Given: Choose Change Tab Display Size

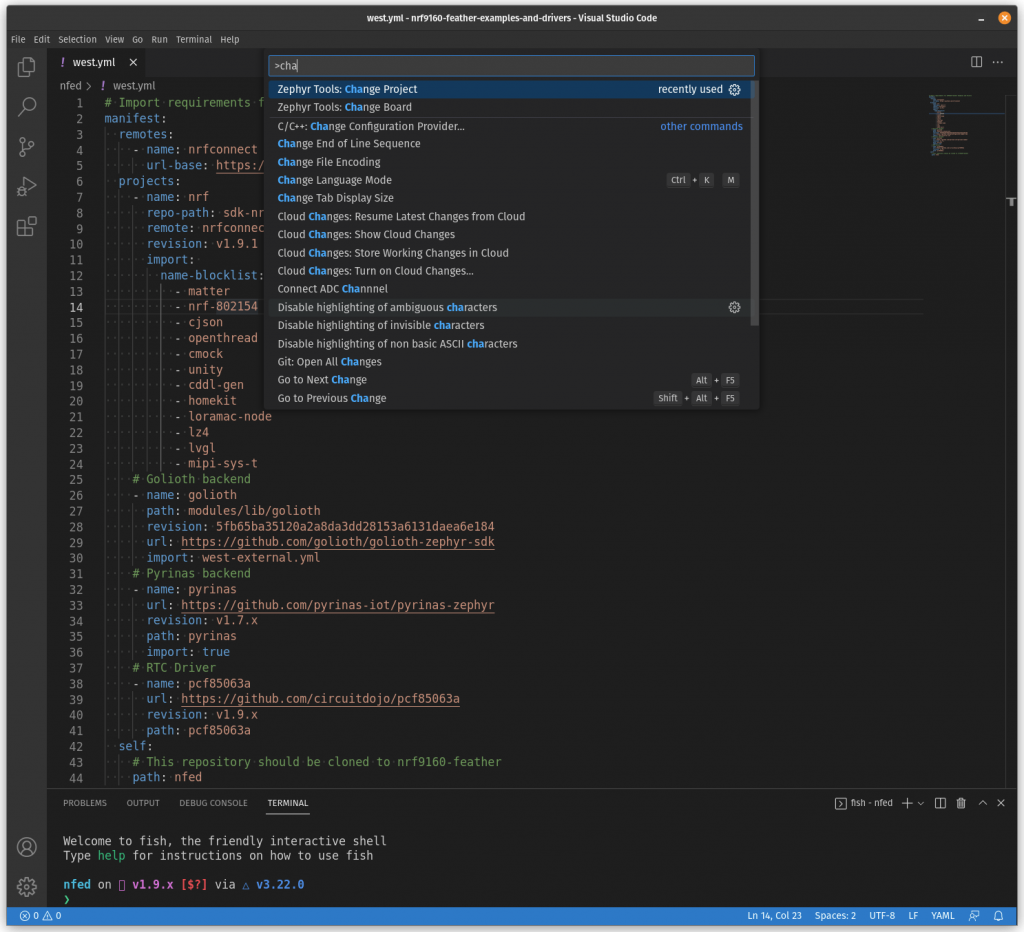Looking at the screenshot, I should (510, 198).
